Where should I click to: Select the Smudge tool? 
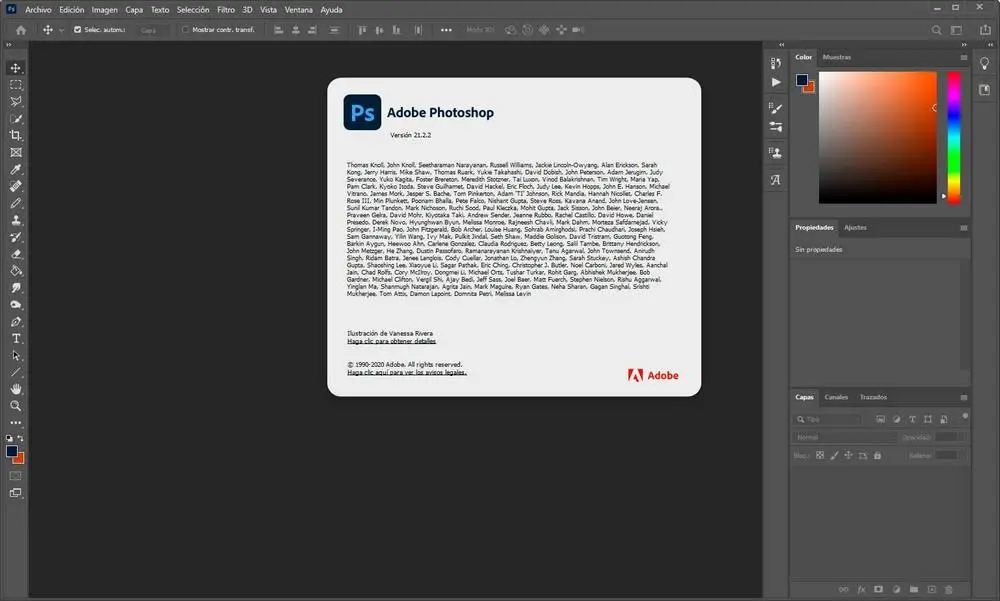coord(16,288)
